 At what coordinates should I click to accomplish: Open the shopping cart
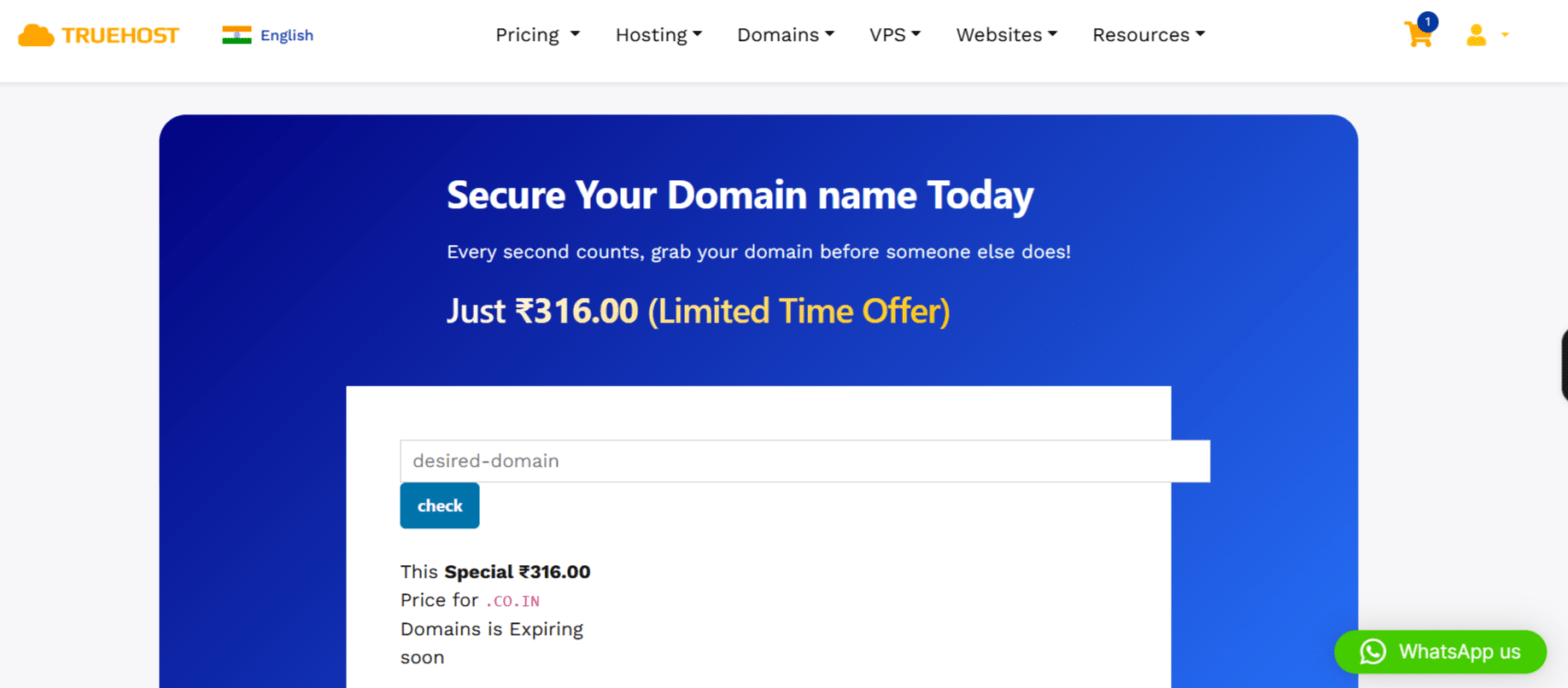(x=1419, y=38)
